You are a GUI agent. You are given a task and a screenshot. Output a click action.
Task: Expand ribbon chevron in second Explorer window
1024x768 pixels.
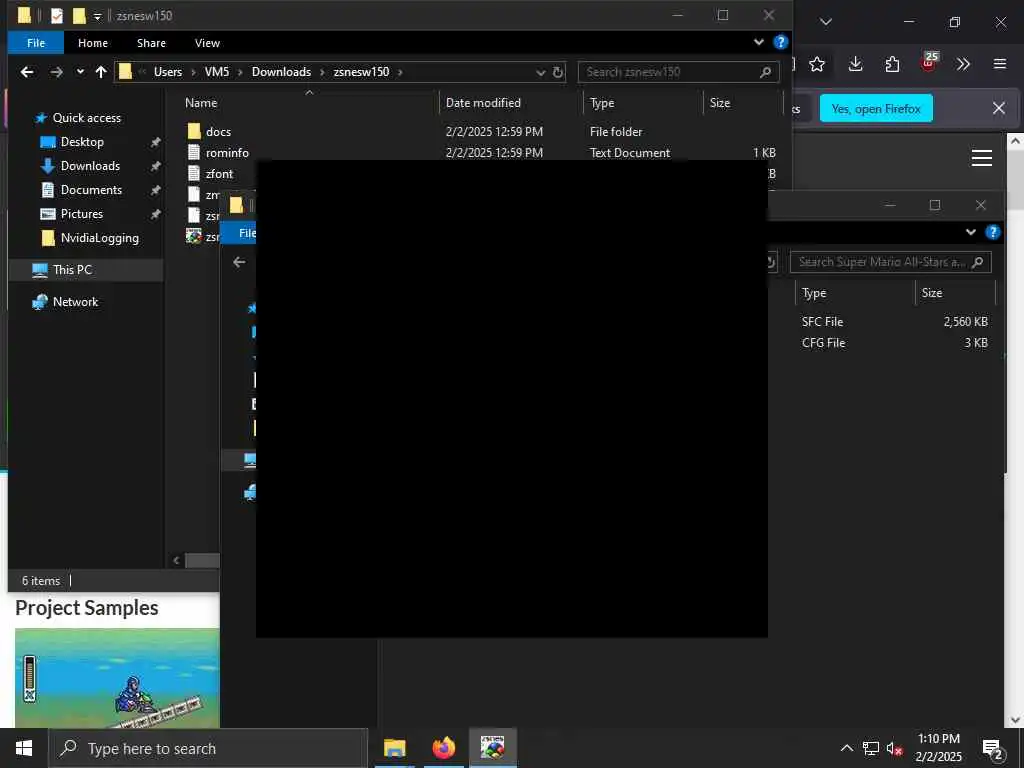click(971, 232)
